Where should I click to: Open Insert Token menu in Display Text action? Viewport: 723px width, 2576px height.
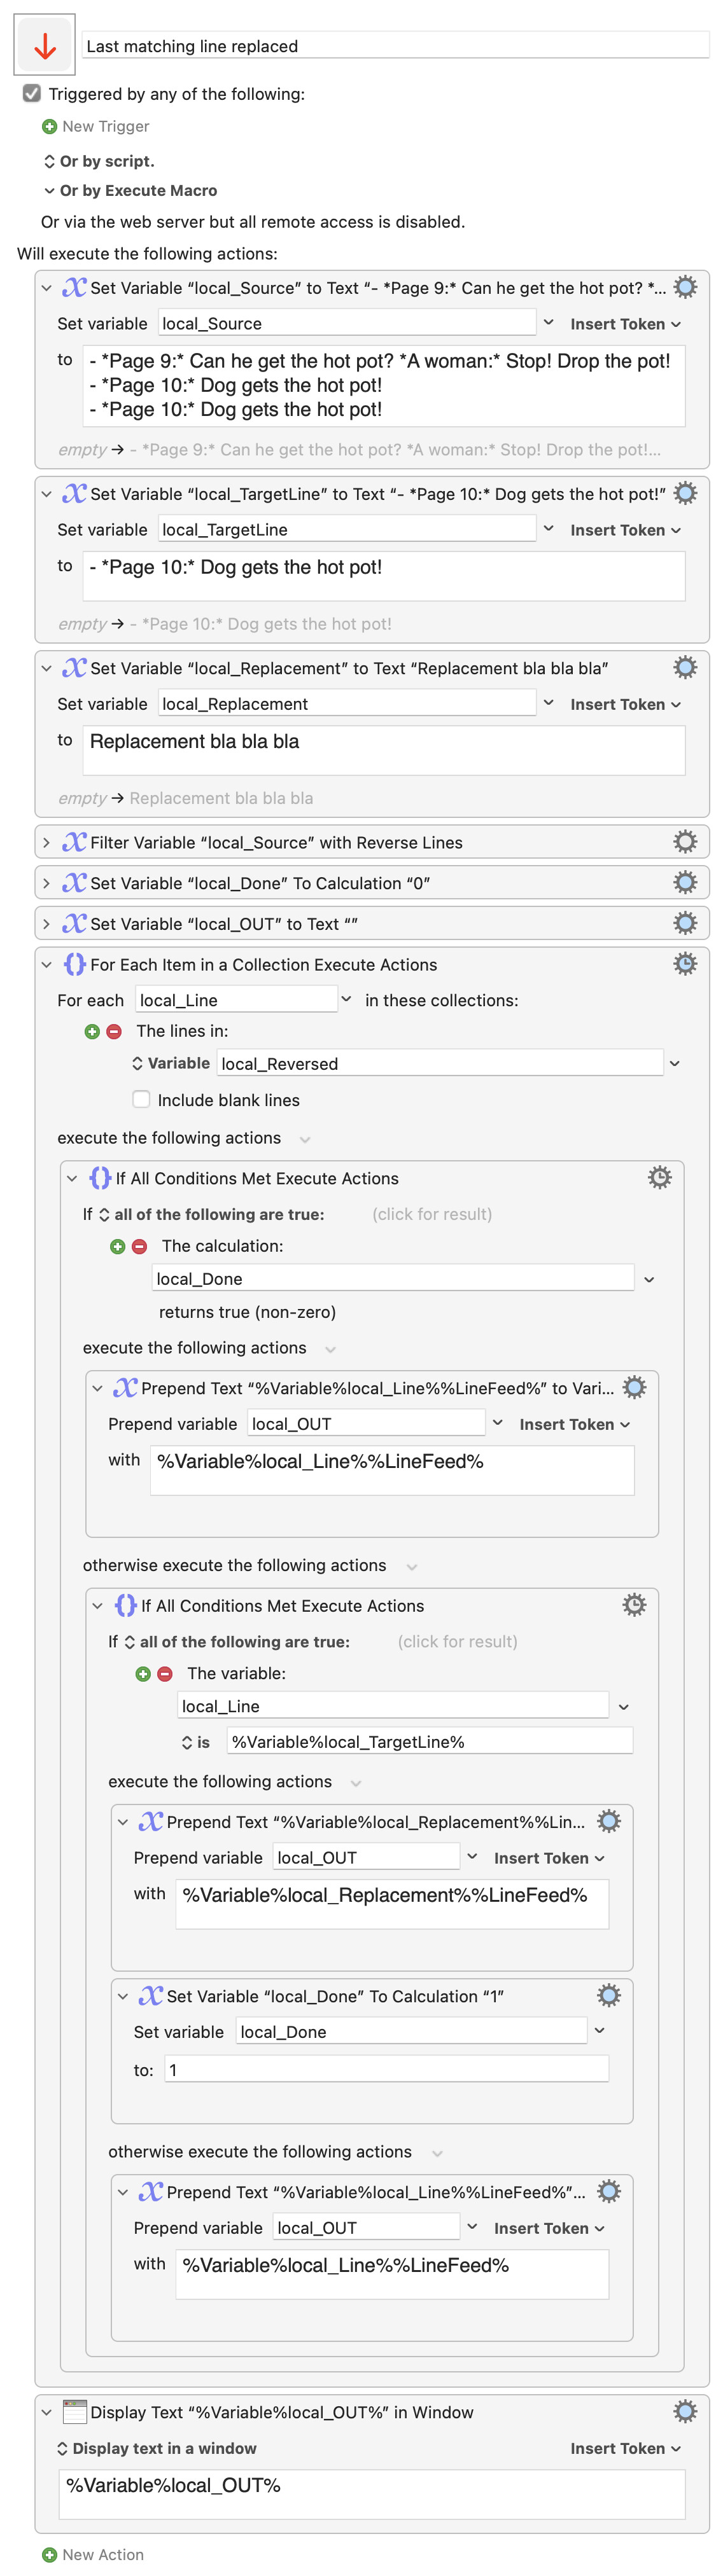[626, 2448]
